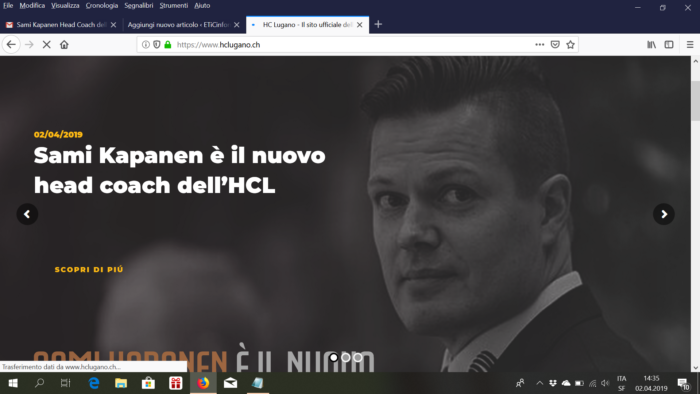Go back with the browser back arrow
The height and width of the screenshot is (394, 700).
pos(11,45)
